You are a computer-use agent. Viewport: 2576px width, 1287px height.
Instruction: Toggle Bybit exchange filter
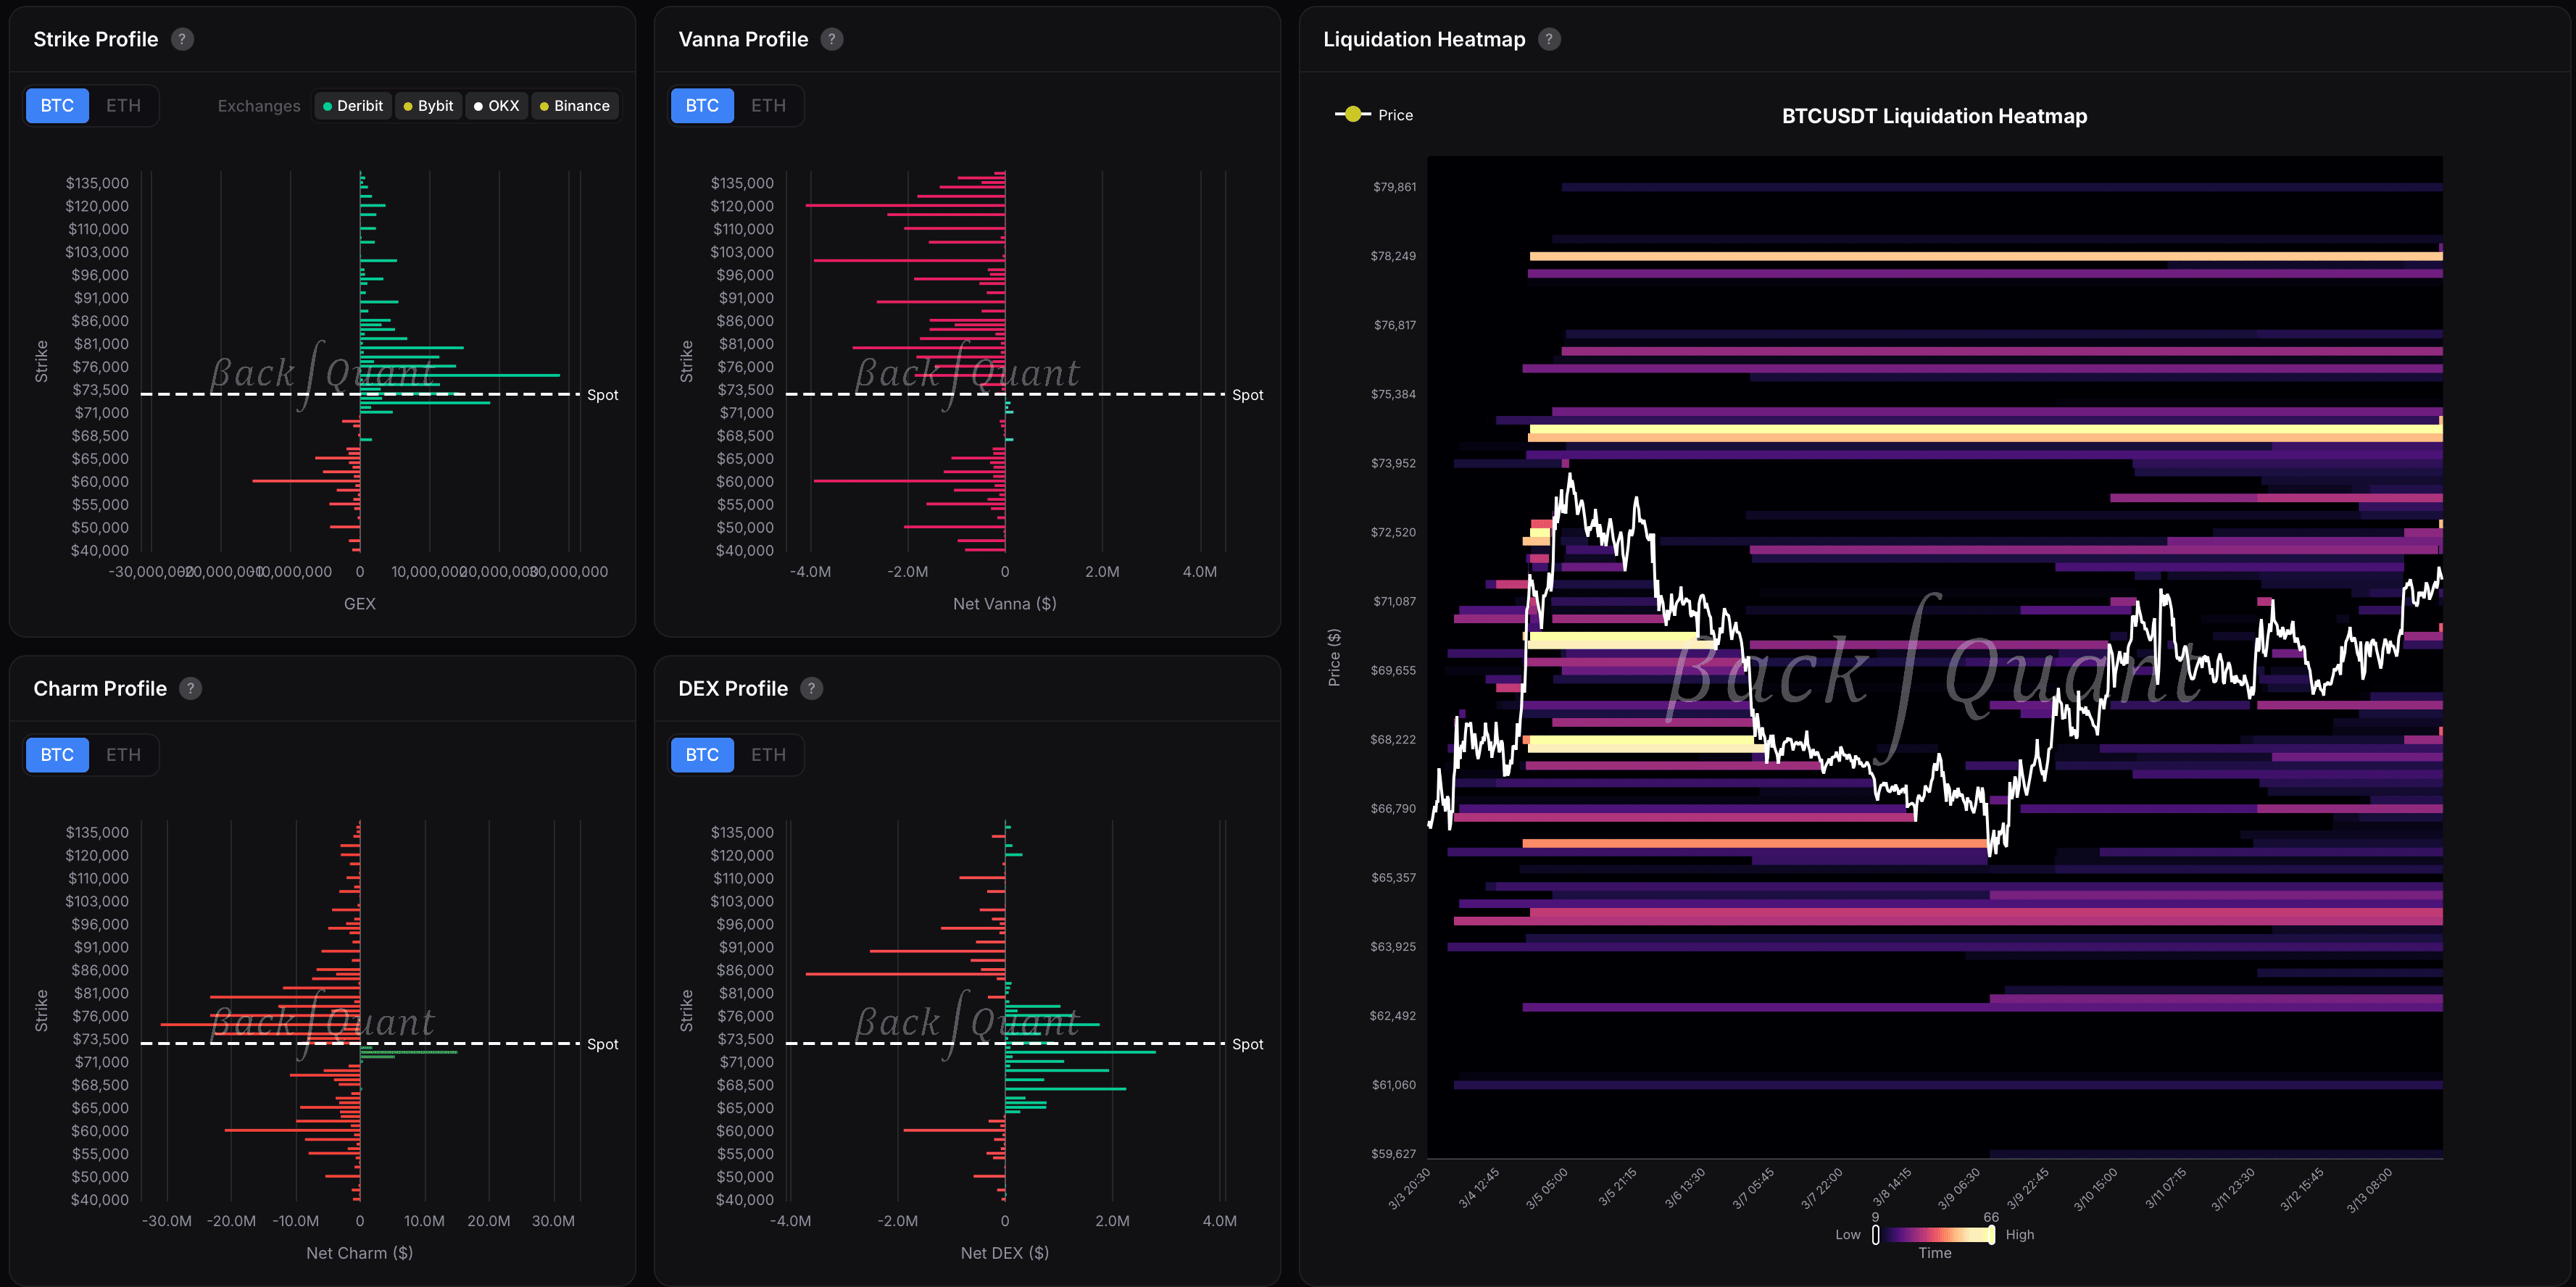pyautogui.click(x=428, y=106)
